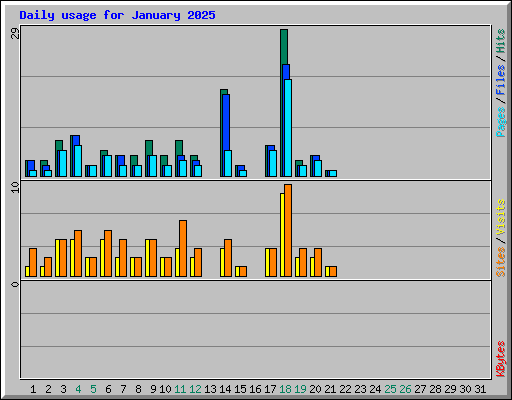
Task: Select the orange Visits bar for day 18
Action: [288, 230]
